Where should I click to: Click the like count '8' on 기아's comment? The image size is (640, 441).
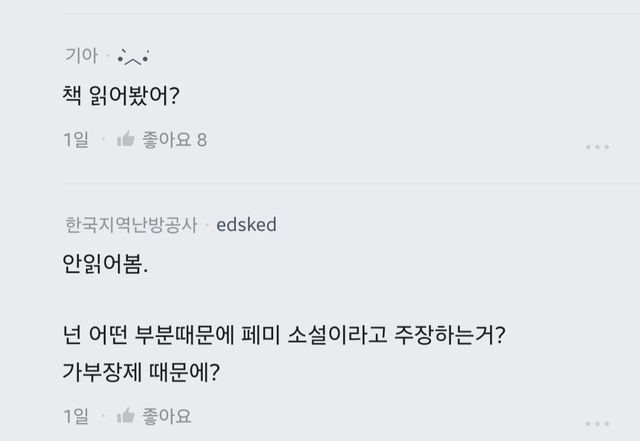tap(202, 140)
